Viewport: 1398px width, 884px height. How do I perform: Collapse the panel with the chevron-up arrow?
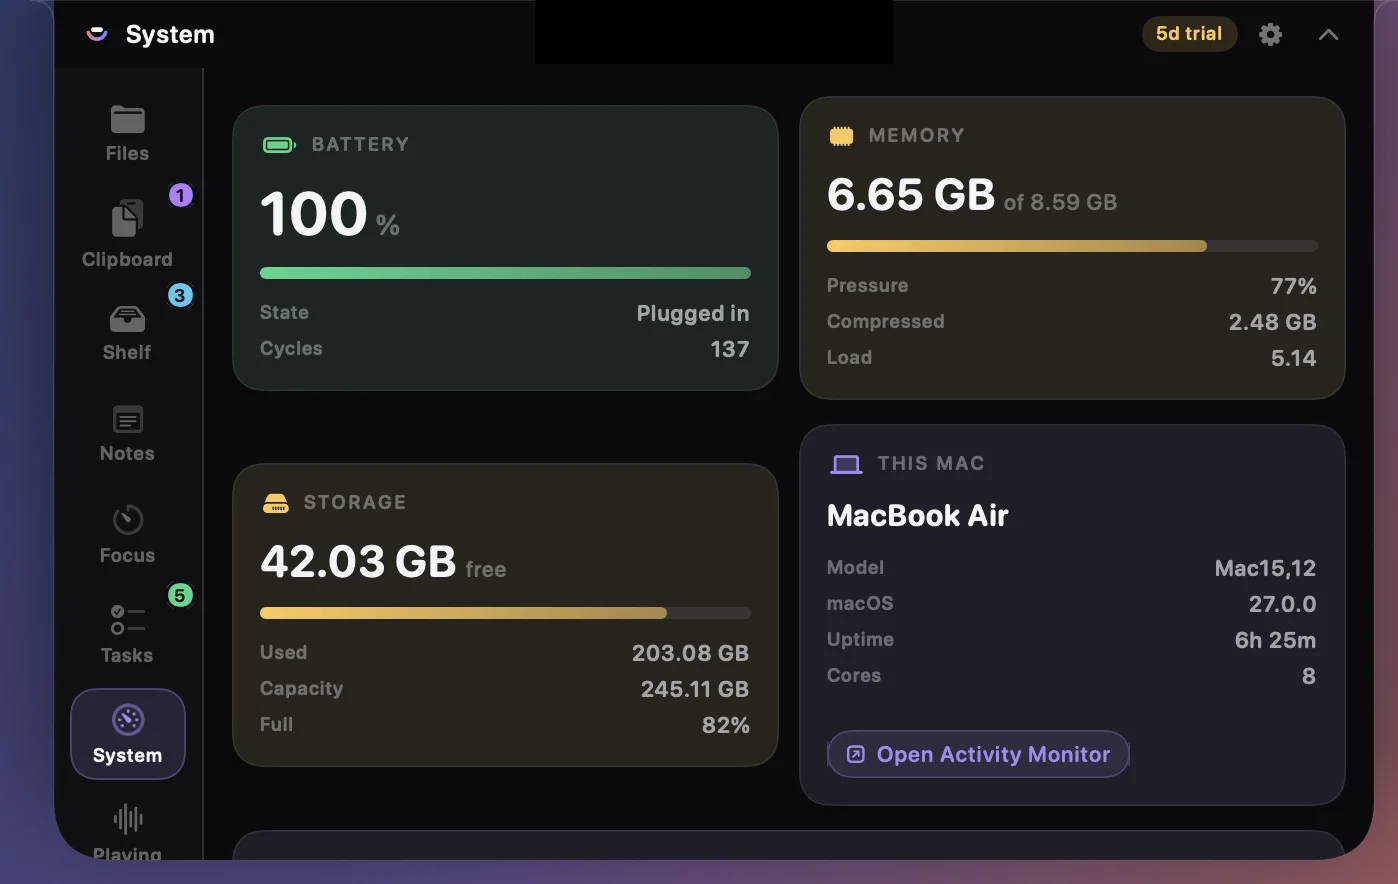click(x=1328, y=34)
